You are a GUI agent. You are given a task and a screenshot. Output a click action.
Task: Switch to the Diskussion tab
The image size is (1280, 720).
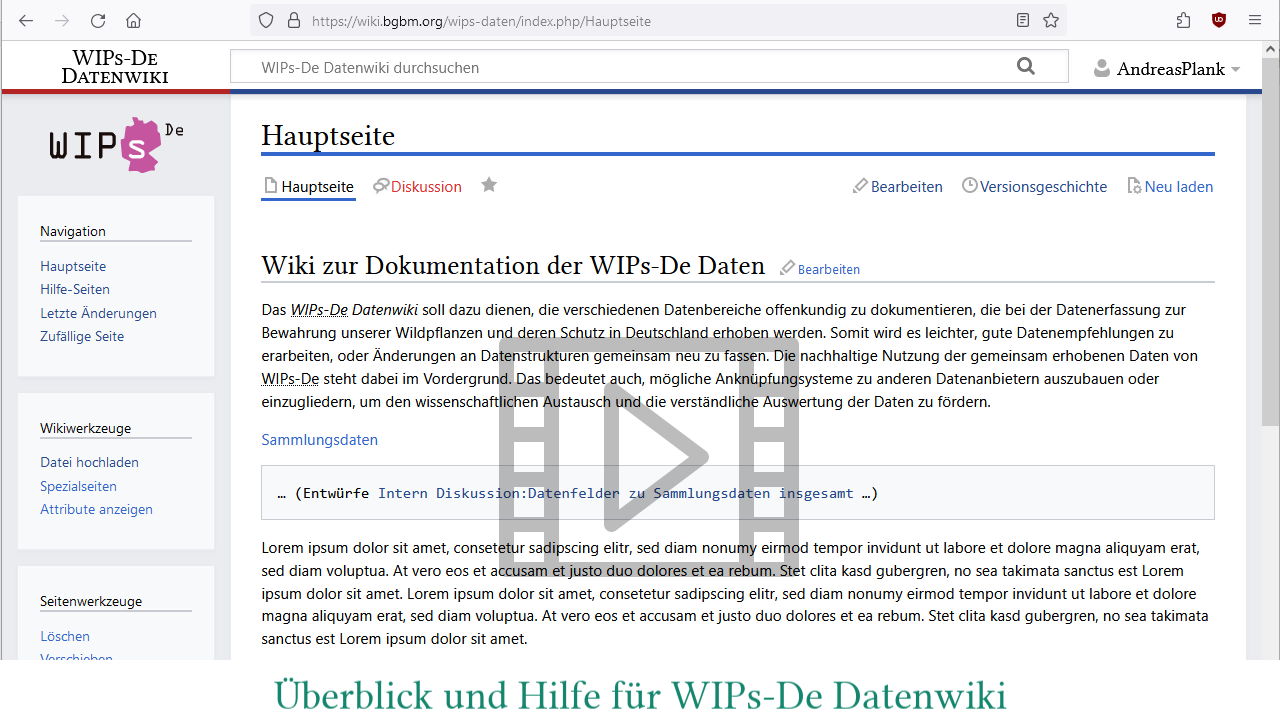(x=425, y=187)
